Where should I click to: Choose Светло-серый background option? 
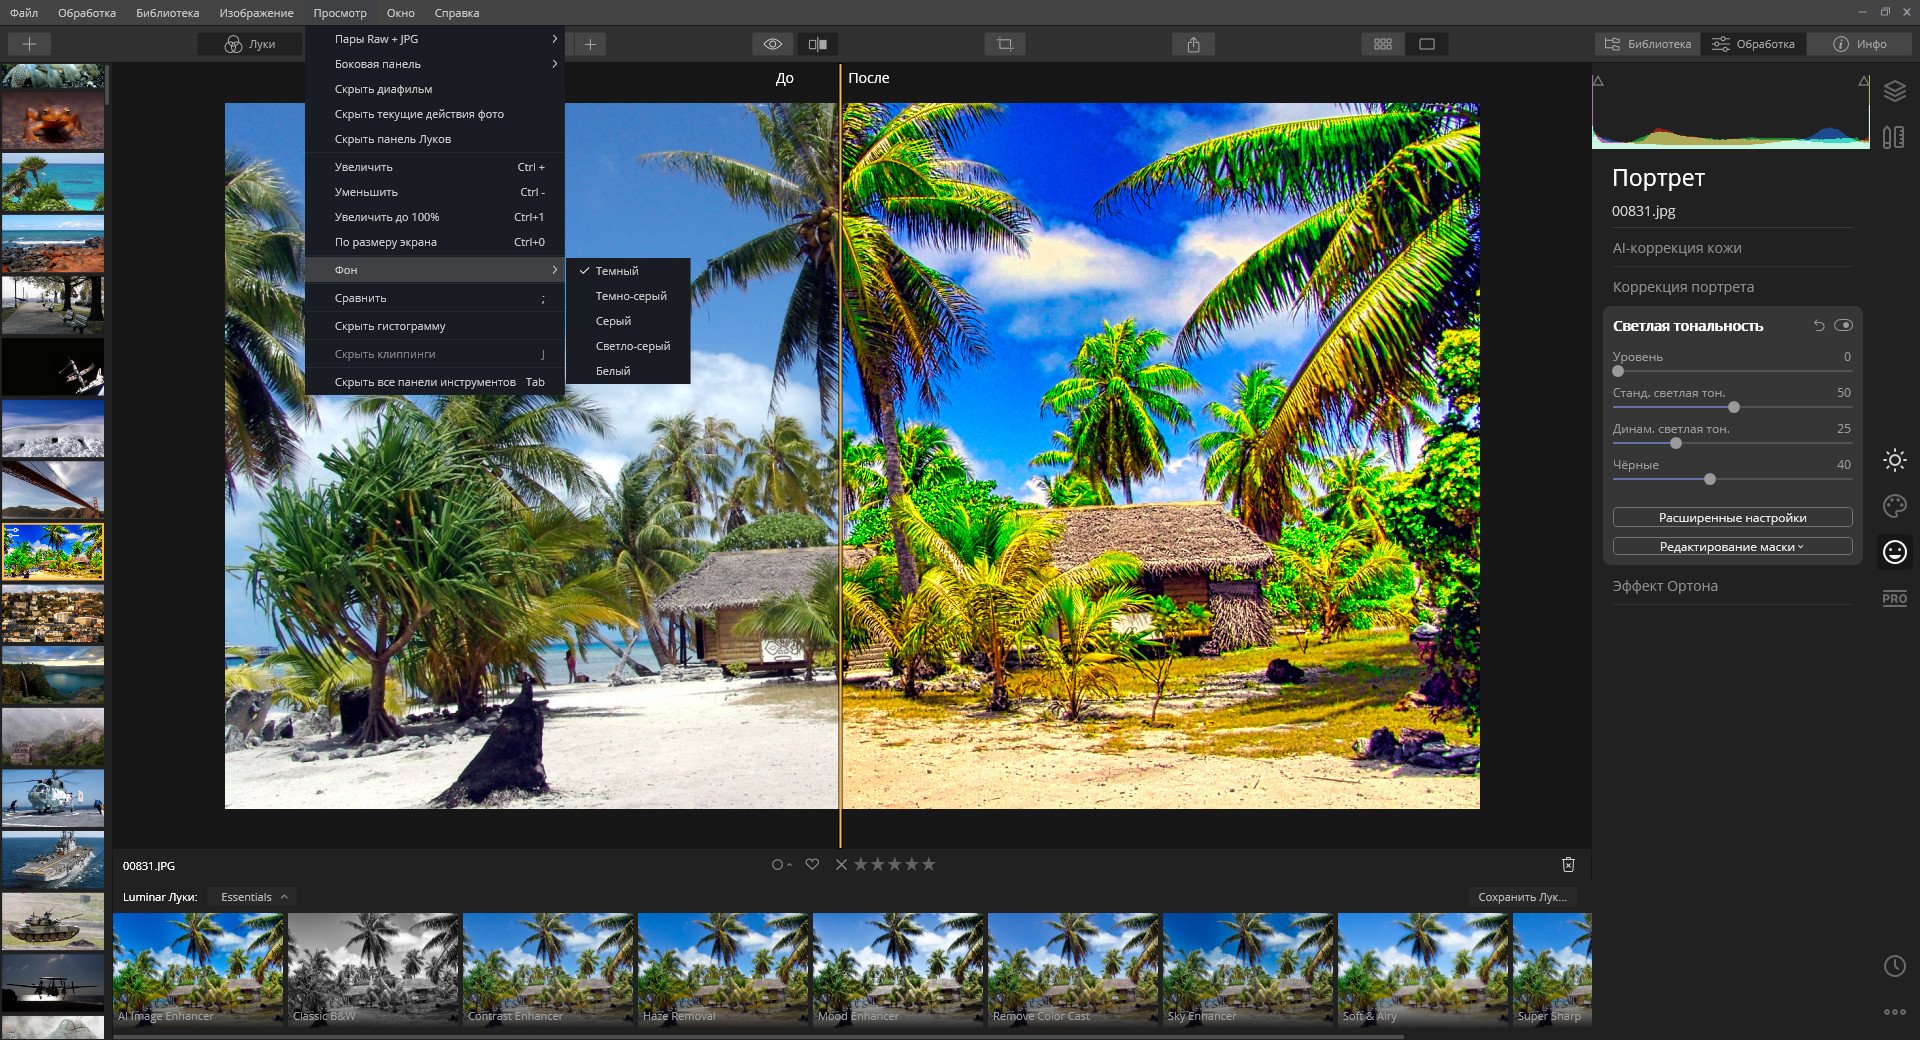pyautogui.click(x=632, y=346)
